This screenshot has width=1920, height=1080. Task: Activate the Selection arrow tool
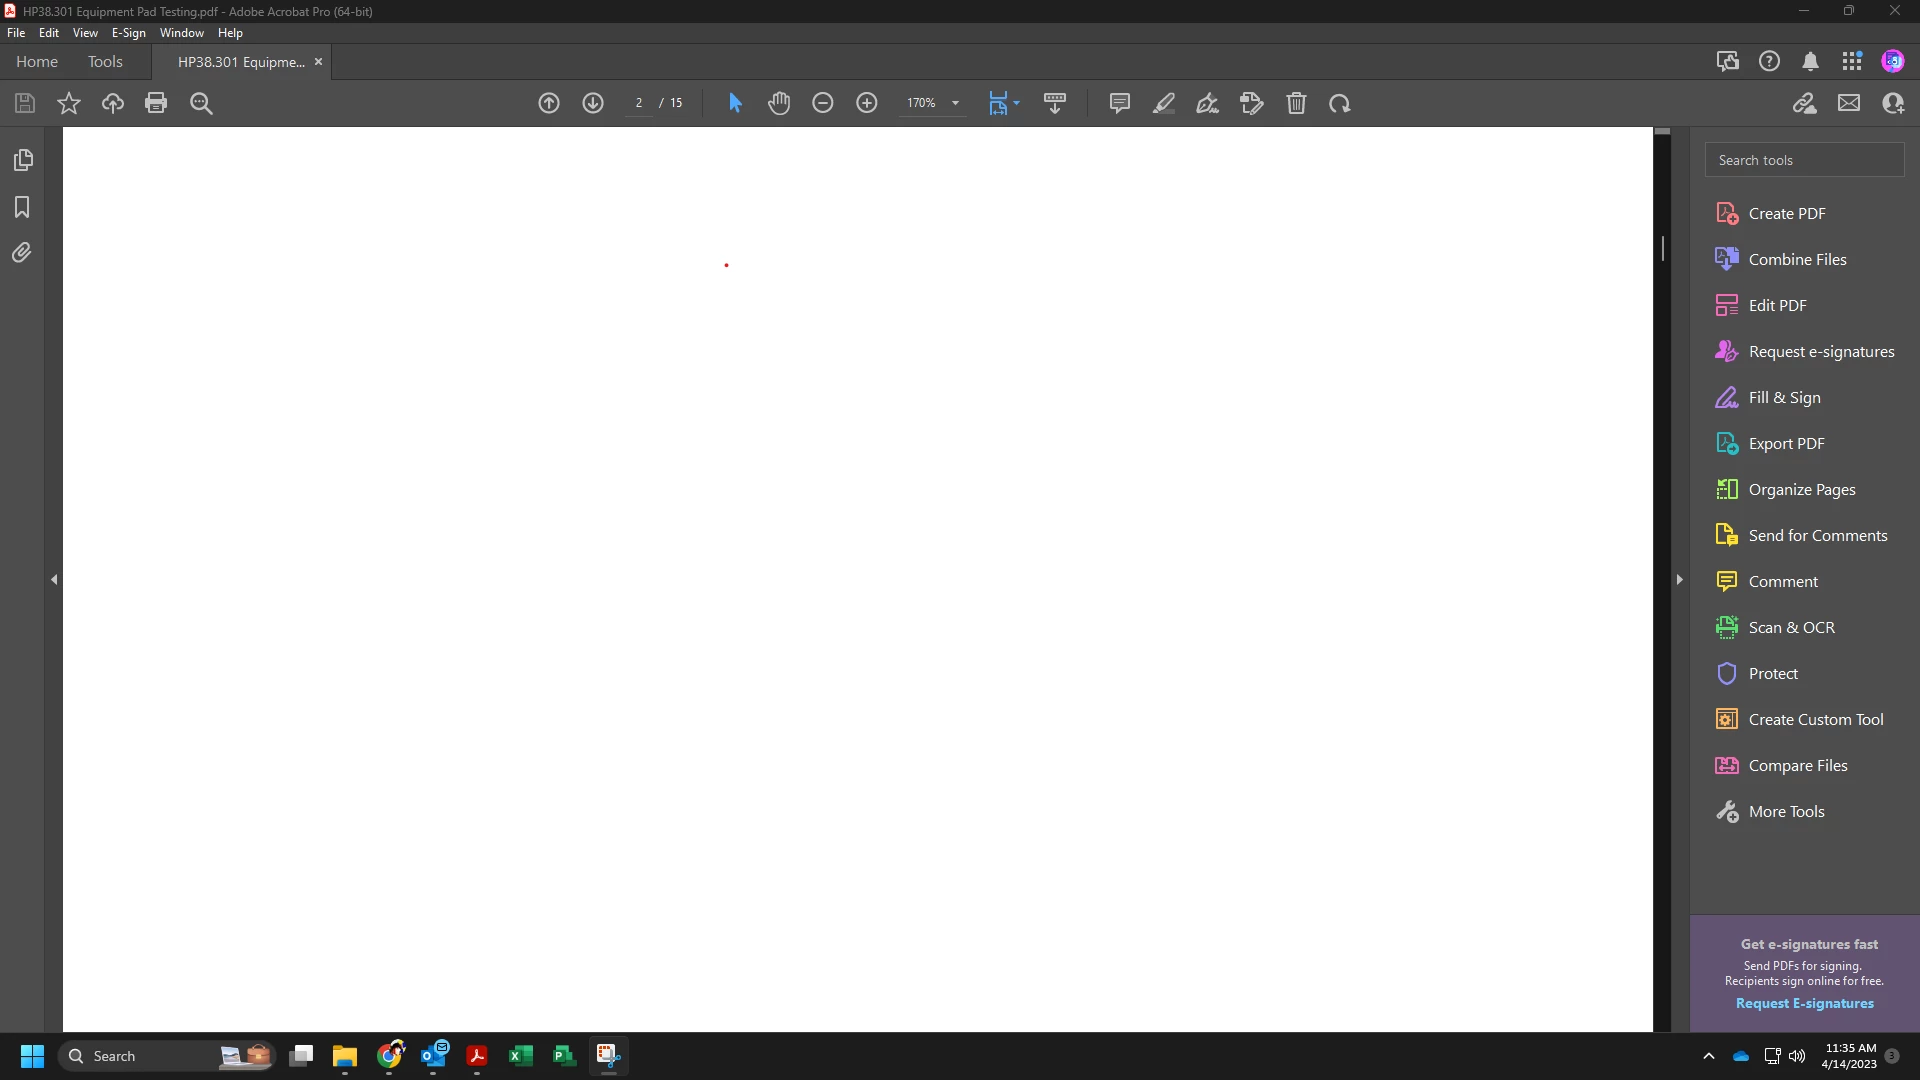pyautogui.click(x=735, y=103)
